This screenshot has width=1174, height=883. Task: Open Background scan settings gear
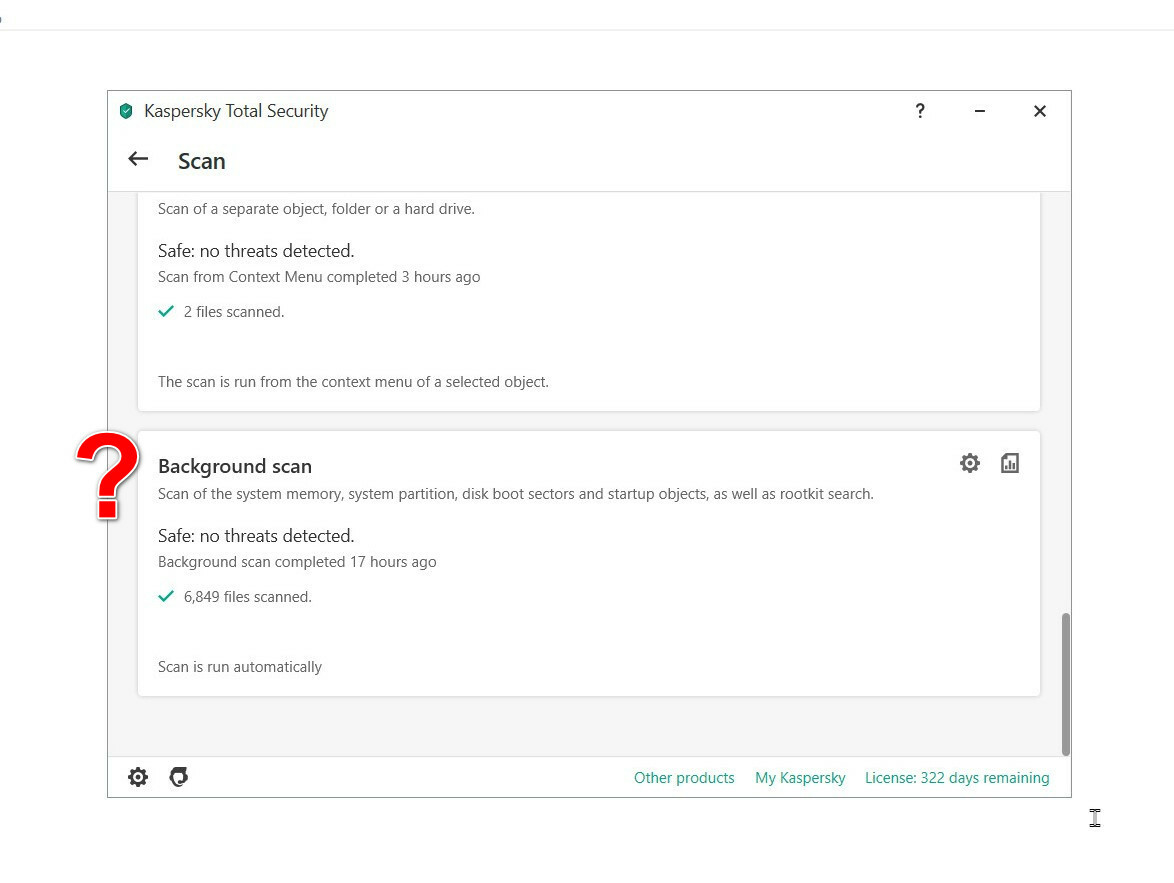click(x=970, y=463)
